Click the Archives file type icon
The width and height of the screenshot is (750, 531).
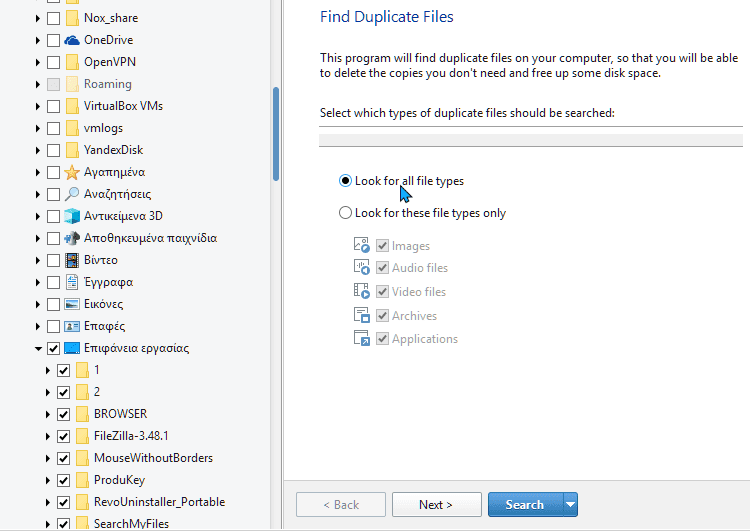click(x=362, y=315)
